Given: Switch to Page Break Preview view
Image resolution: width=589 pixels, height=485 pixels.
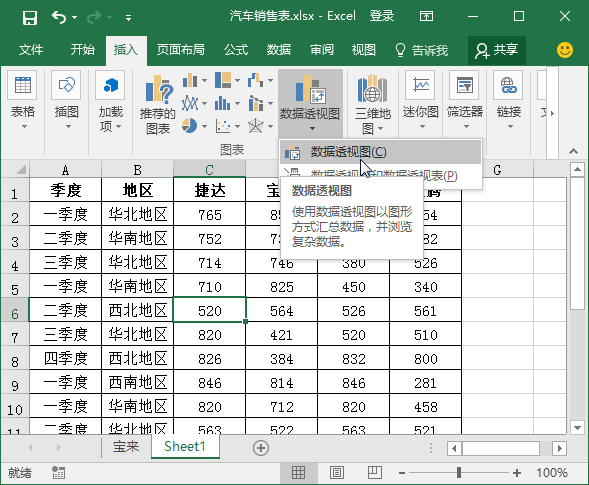Looking at the screenshot, I should [375, 473].
